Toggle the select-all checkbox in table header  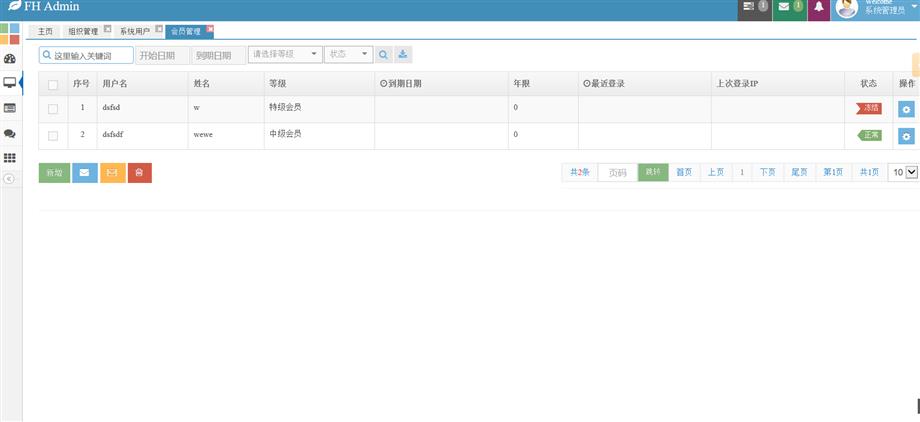[x=53, y=85]
